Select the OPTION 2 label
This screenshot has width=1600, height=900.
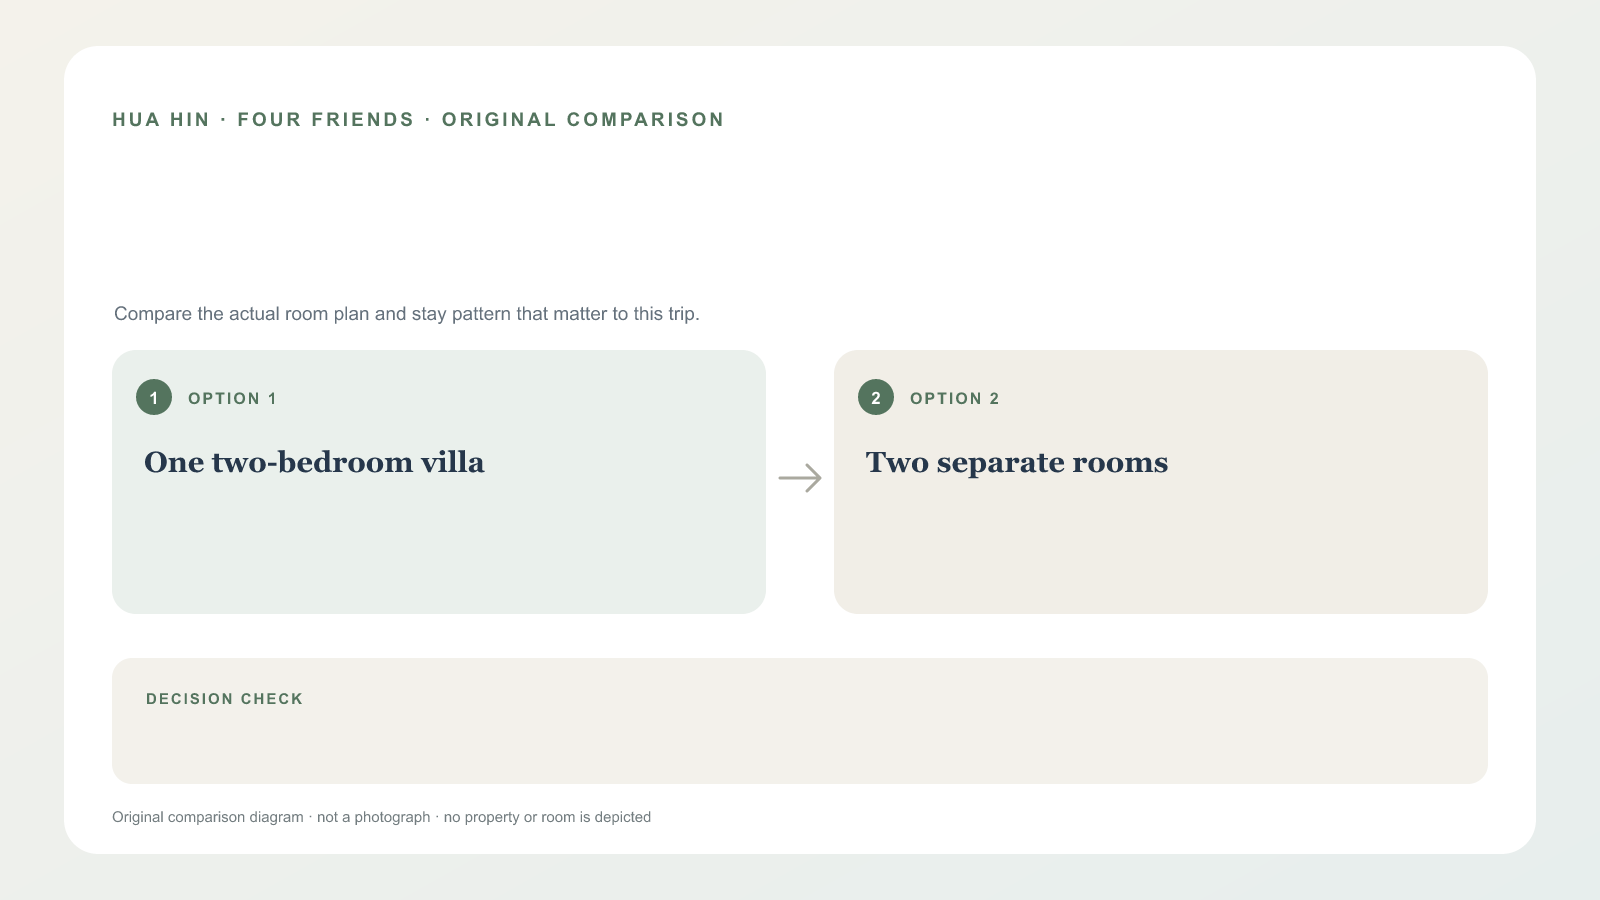(x=955, y=398)
